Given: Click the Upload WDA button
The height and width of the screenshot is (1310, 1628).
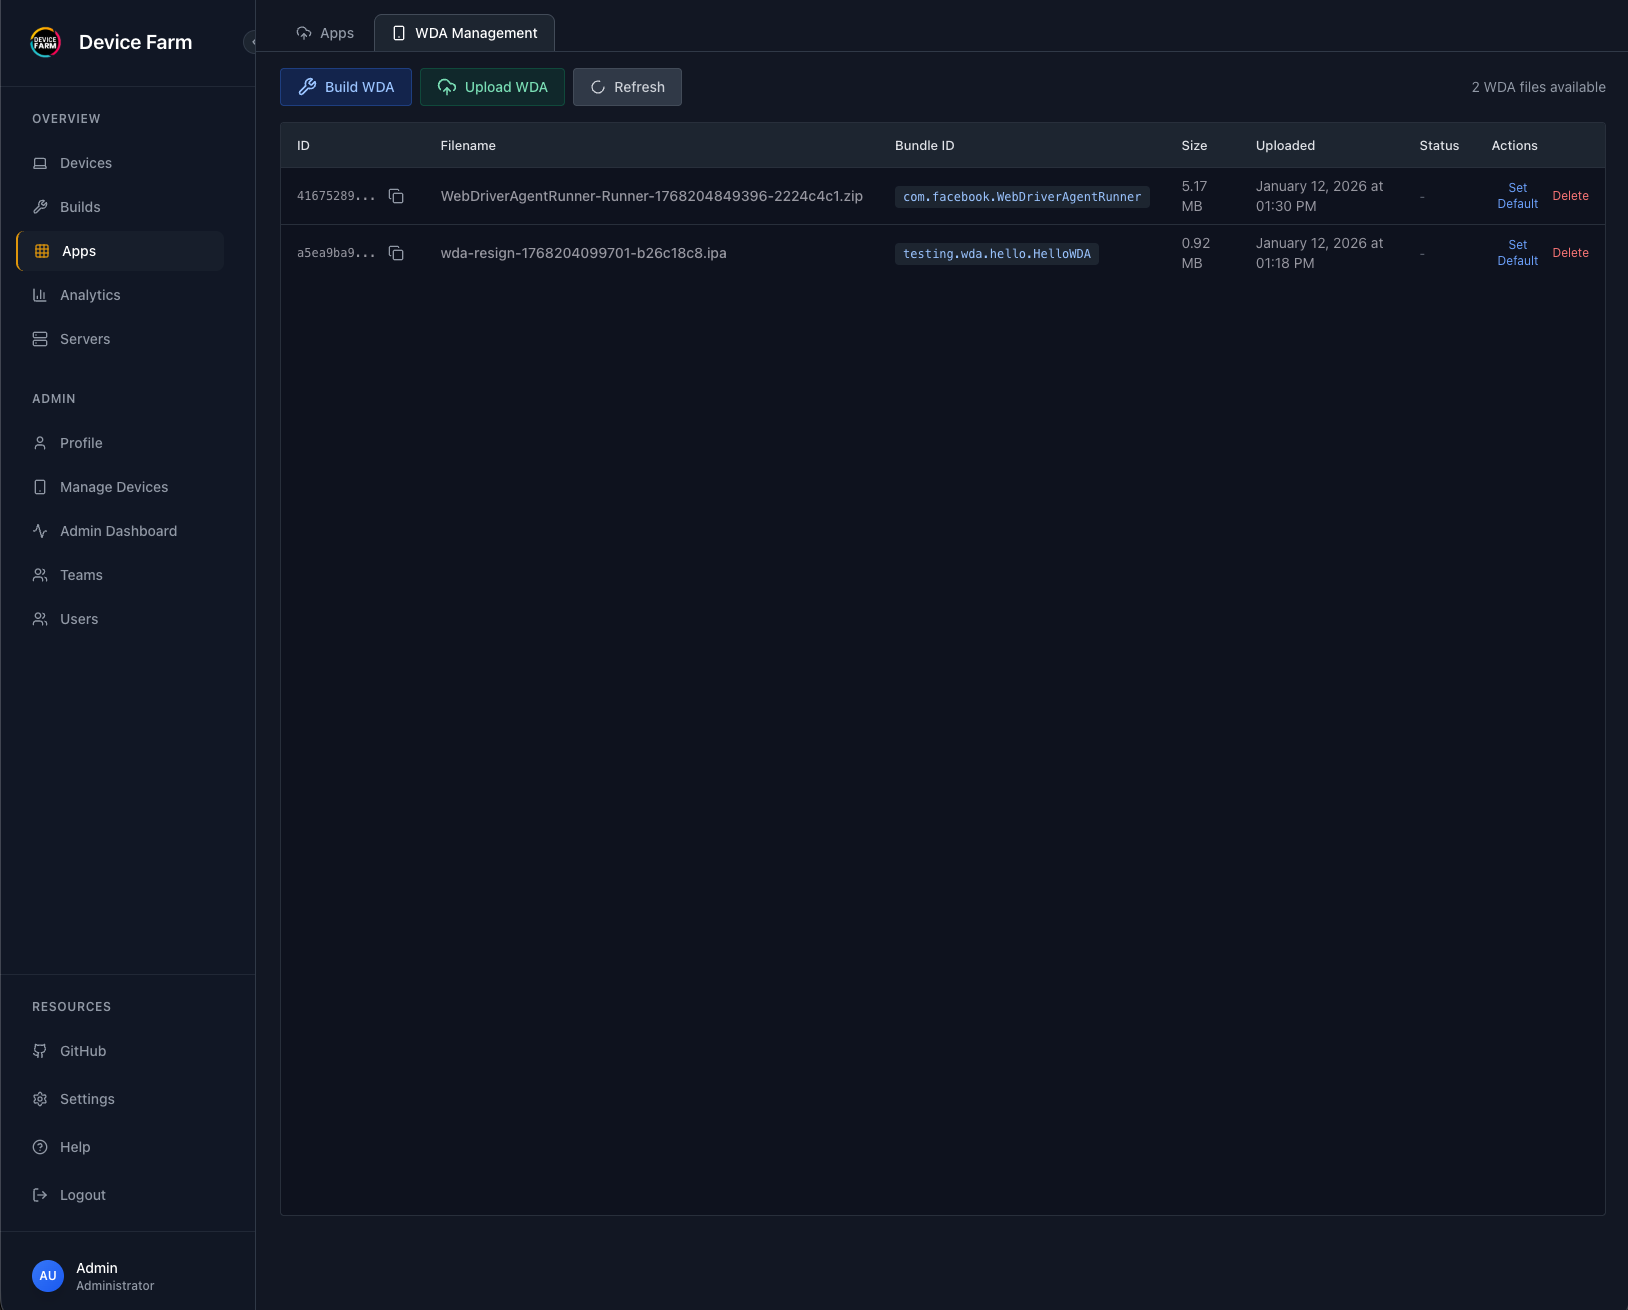Looking at the screenshot, I should click(x=492, y=87).
